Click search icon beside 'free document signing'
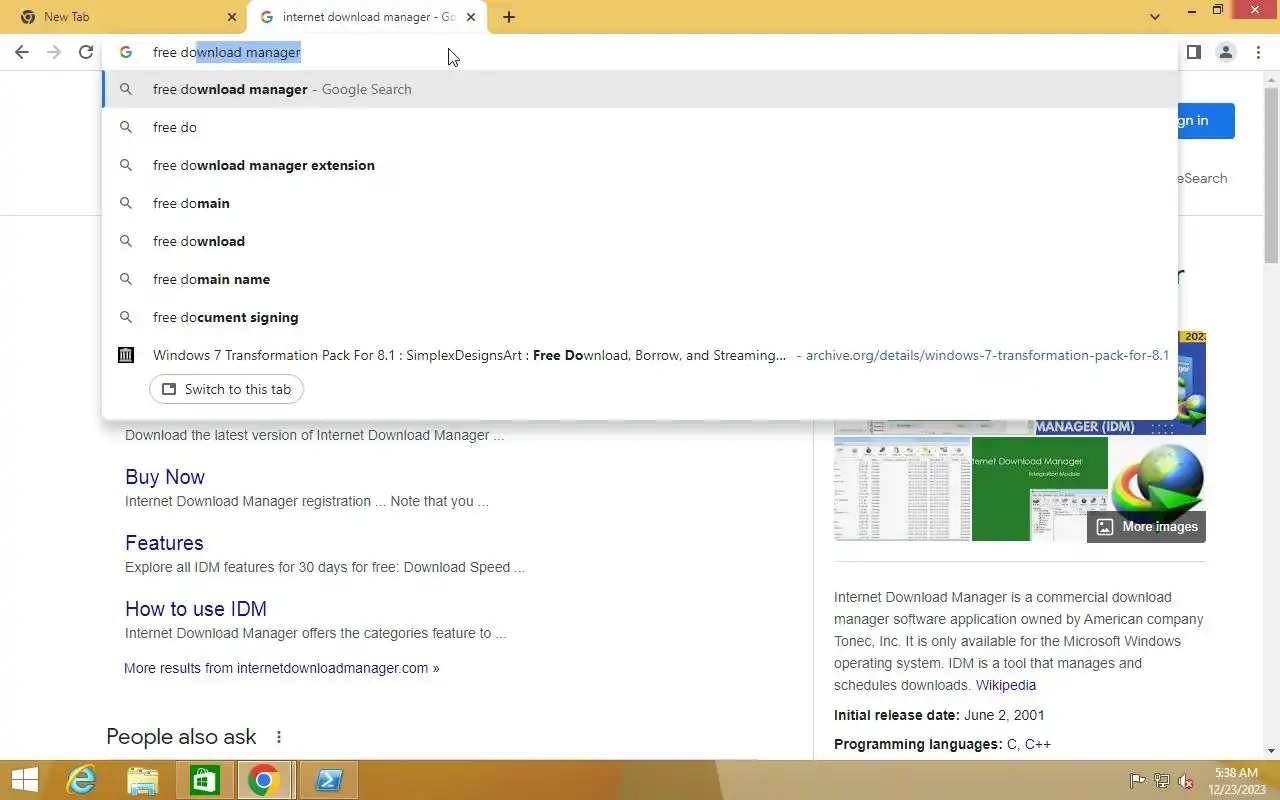This screenshot has height=800, width=1280. pos(126,317)
